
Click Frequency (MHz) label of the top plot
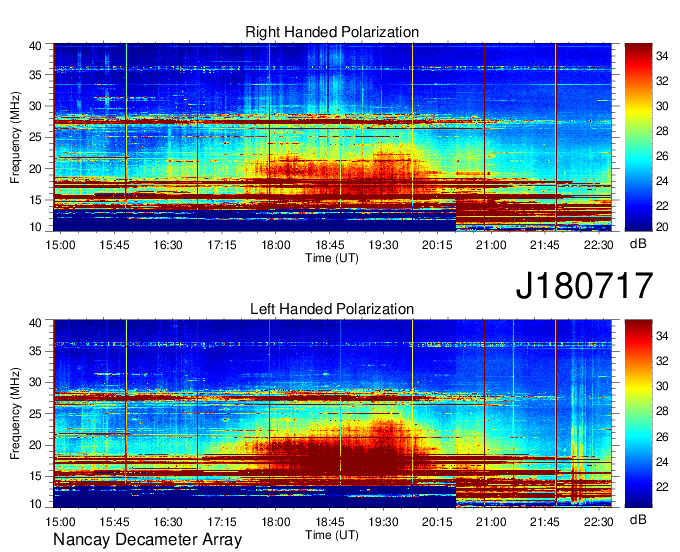point(15,137)
